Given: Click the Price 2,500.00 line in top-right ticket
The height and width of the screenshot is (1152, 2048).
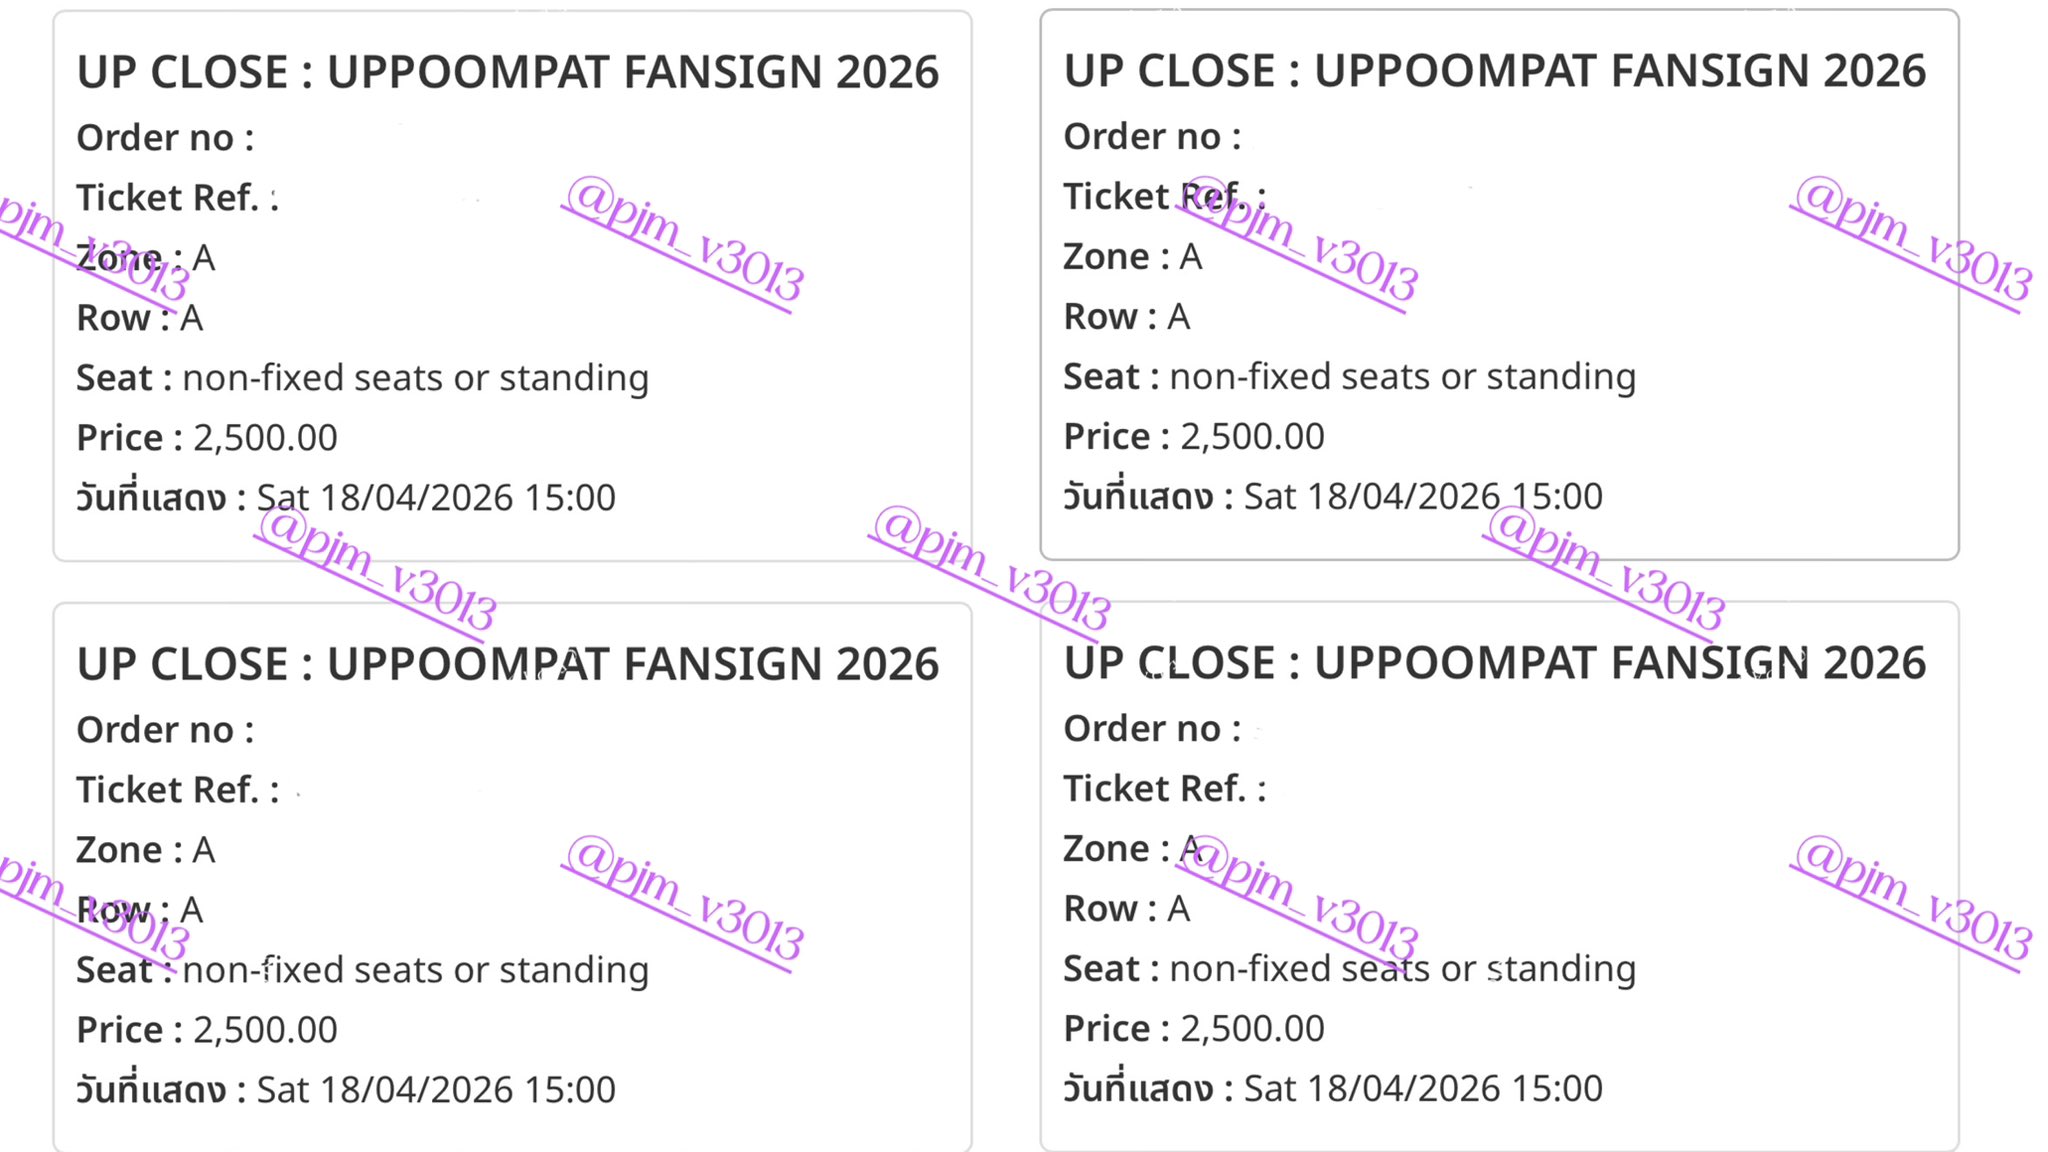Looking at the screenshot, I should (1194, 437).
